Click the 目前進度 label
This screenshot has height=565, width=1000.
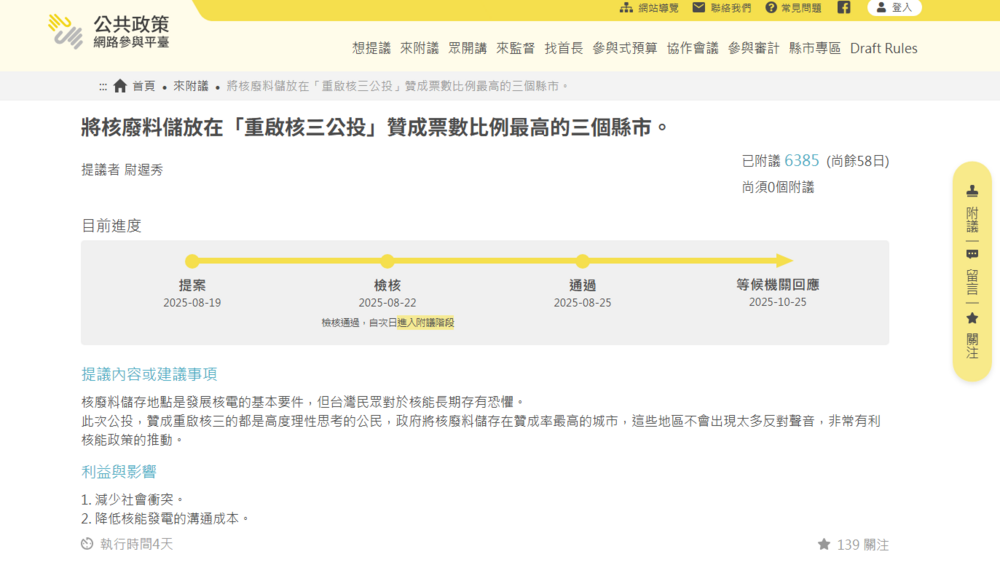[x=111, y=226]
